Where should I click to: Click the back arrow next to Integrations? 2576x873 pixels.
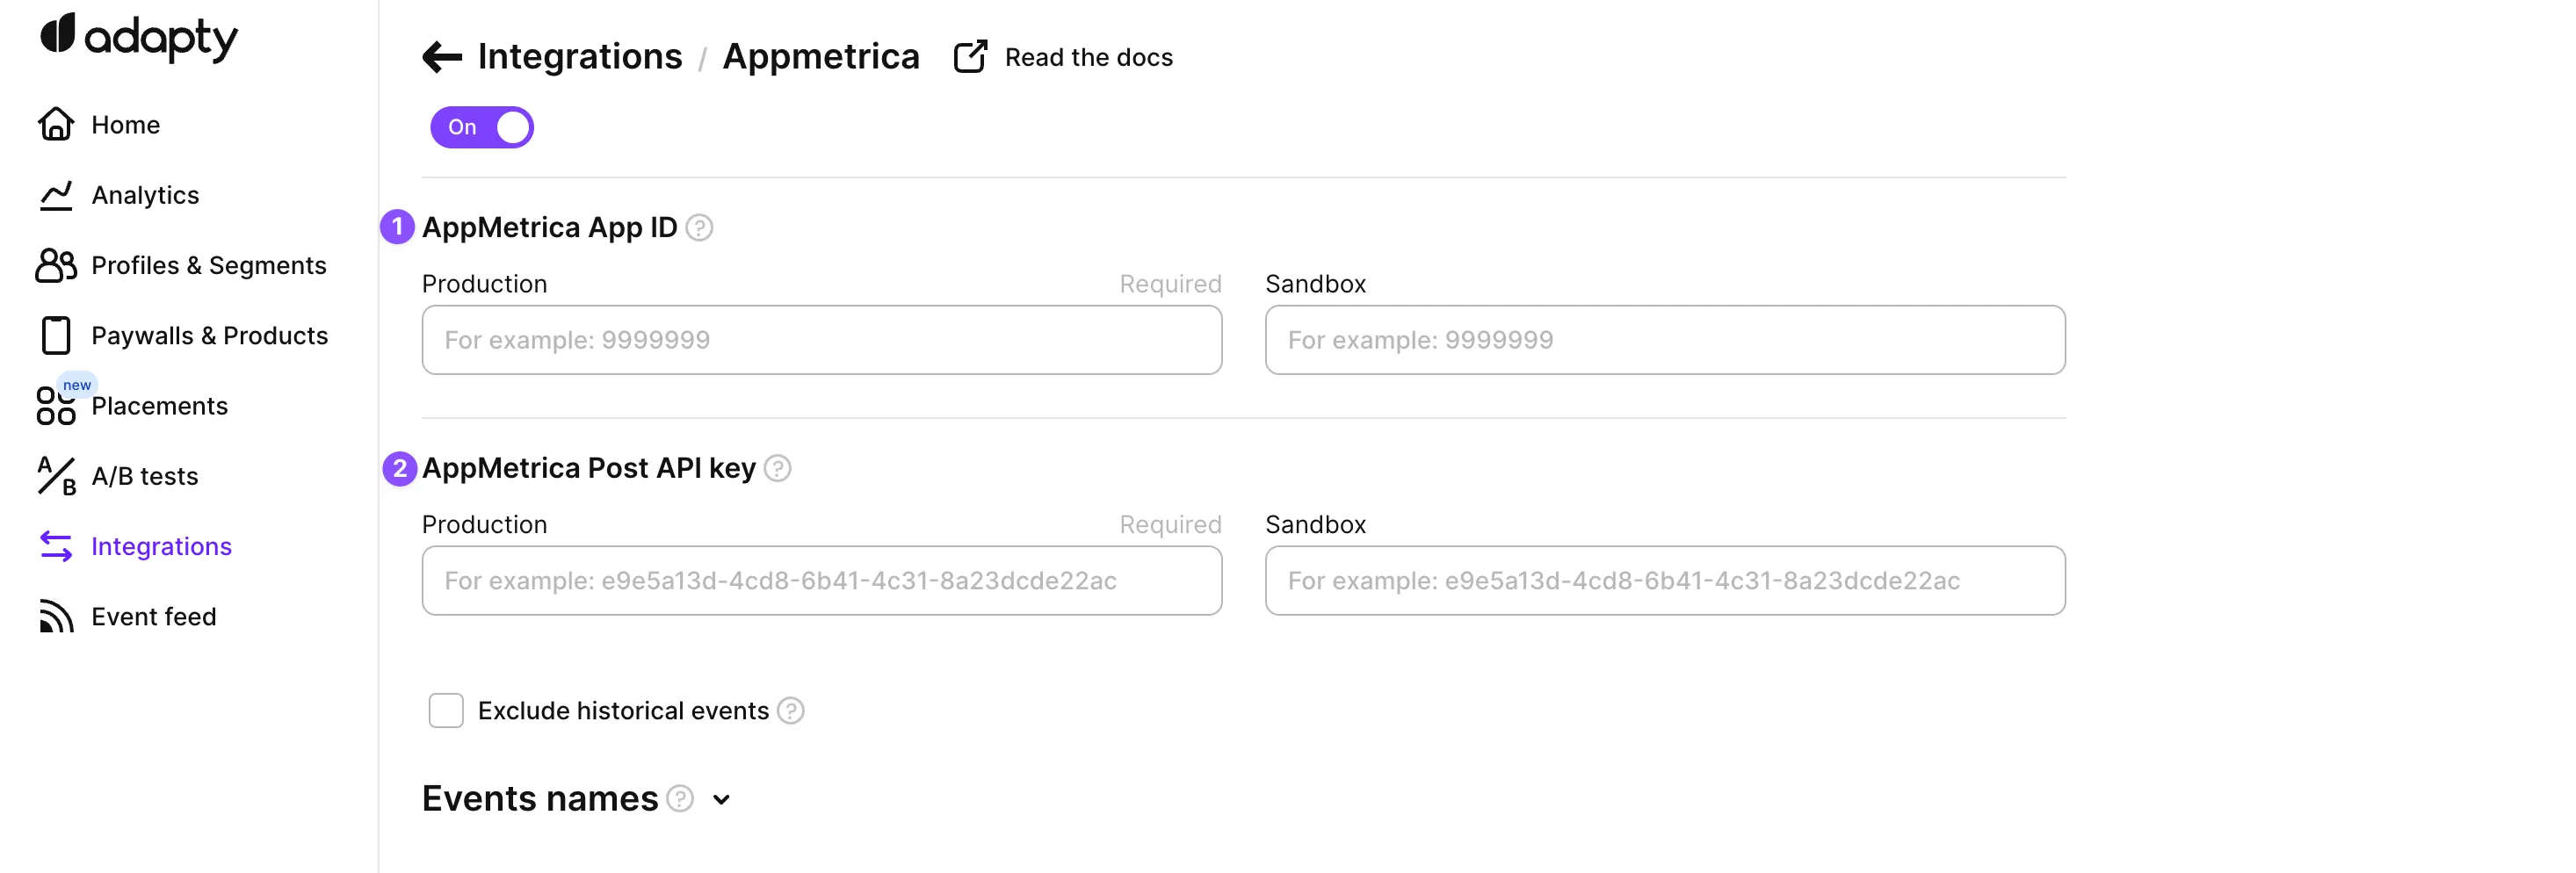442,57
